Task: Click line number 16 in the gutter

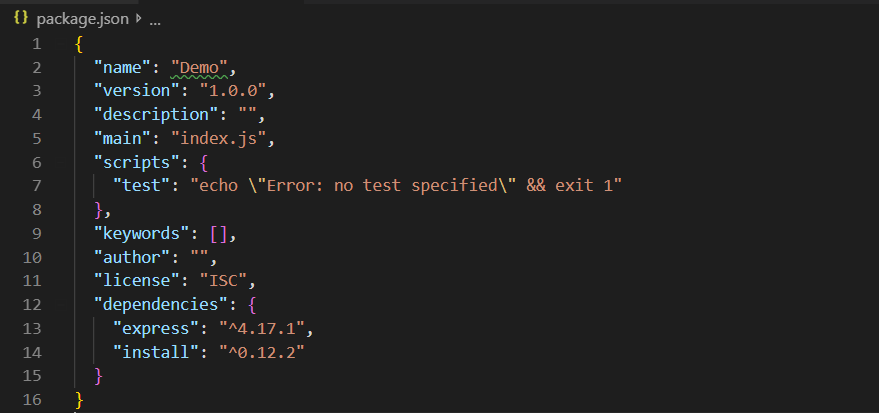Action: [x=33, y=398]
